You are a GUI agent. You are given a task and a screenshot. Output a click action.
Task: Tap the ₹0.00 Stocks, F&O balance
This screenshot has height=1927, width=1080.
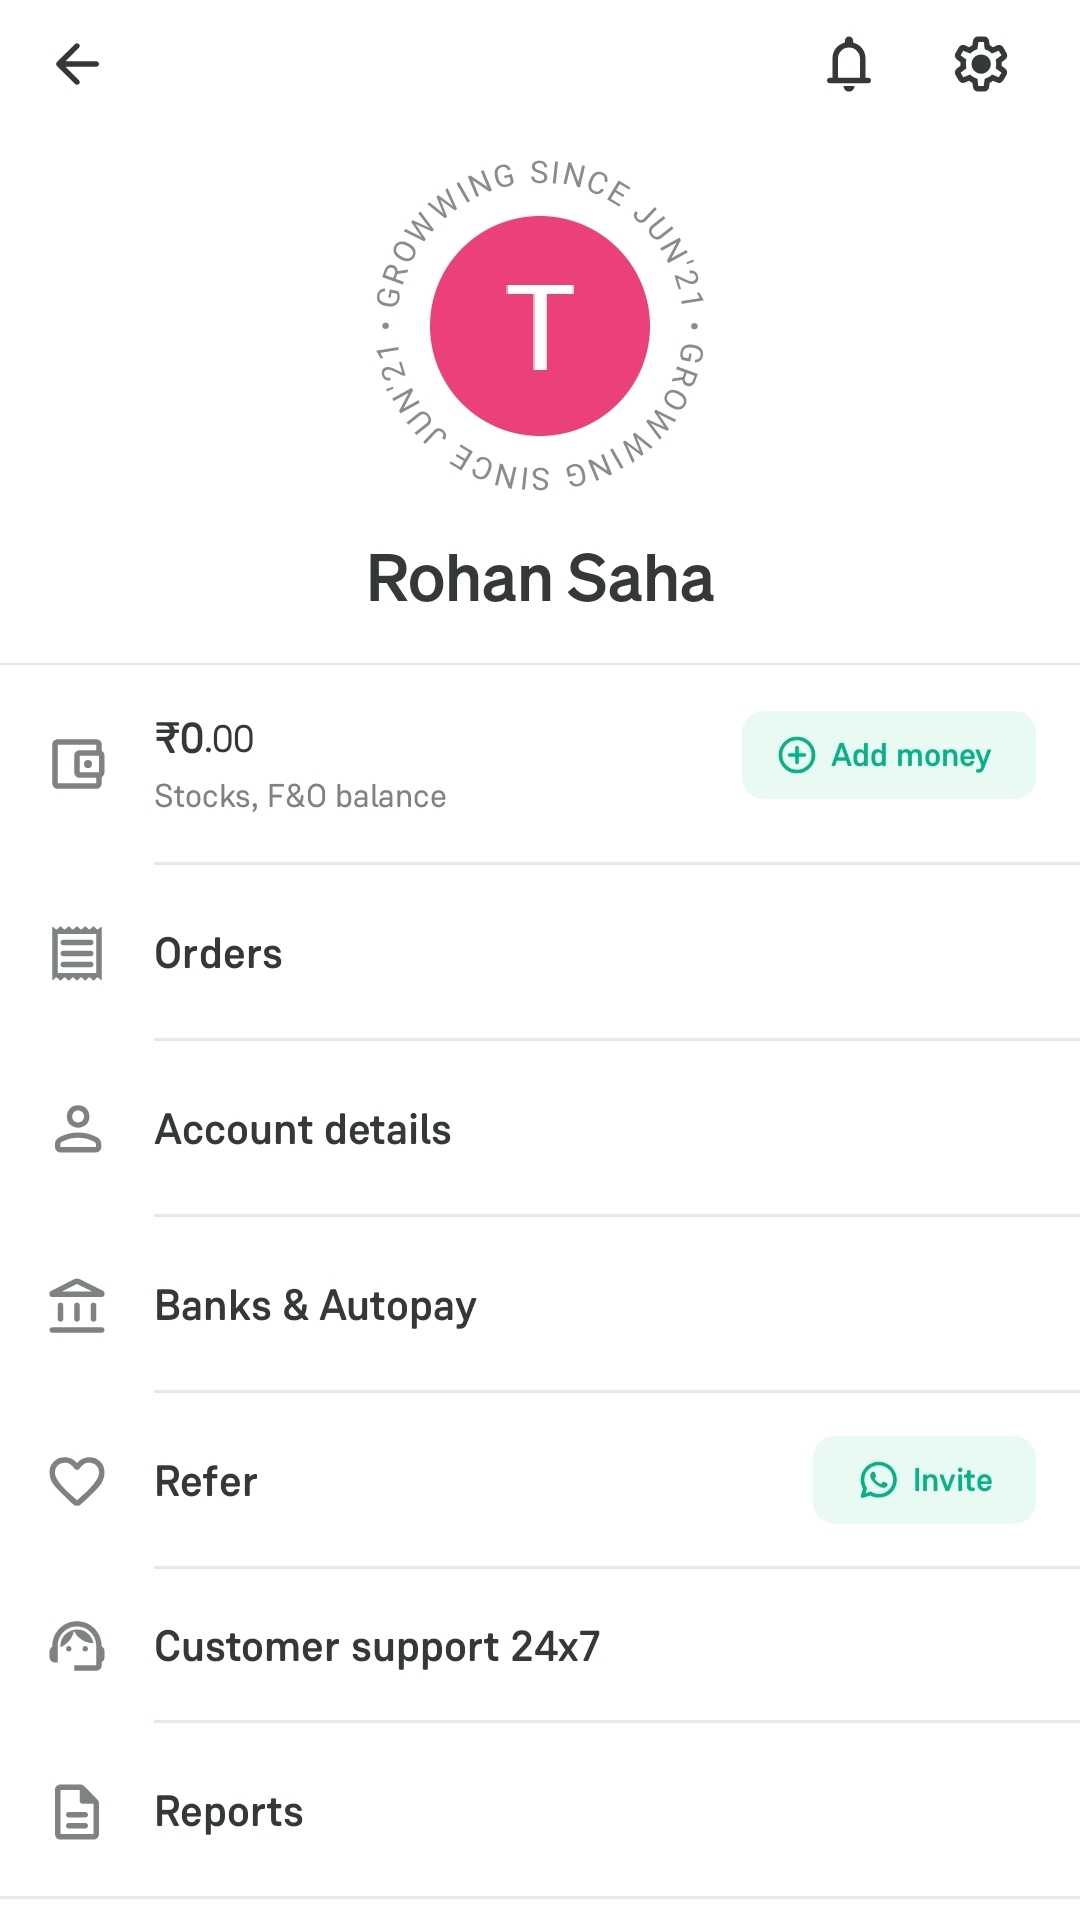coord(300,765)
